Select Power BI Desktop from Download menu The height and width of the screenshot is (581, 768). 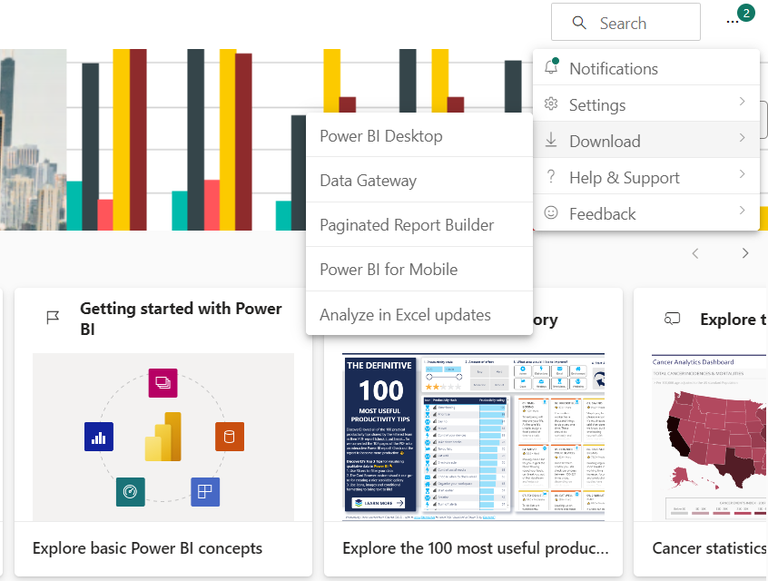381,136
